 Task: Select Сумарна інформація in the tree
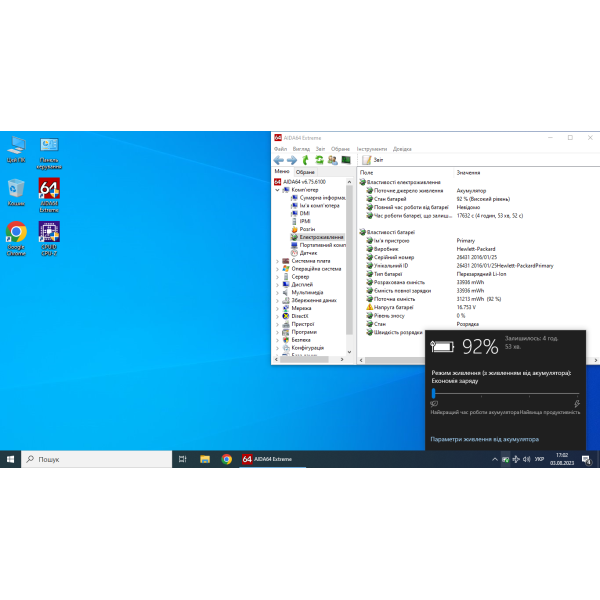[x=318, y=198]
